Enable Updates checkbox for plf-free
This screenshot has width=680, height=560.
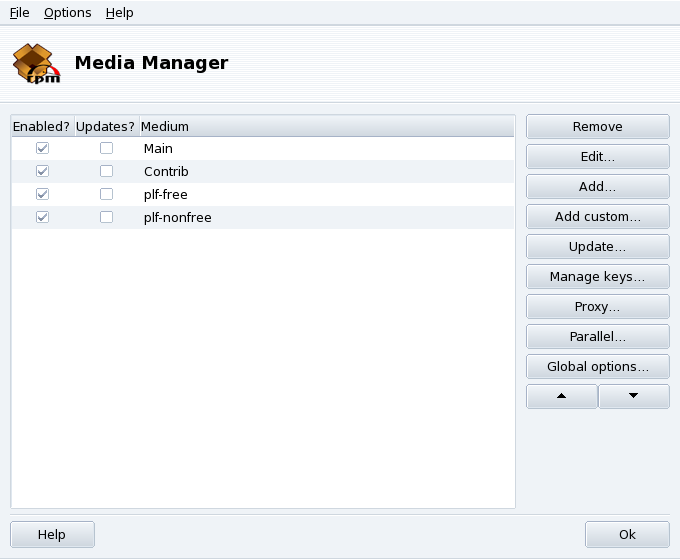pos(106,194)
